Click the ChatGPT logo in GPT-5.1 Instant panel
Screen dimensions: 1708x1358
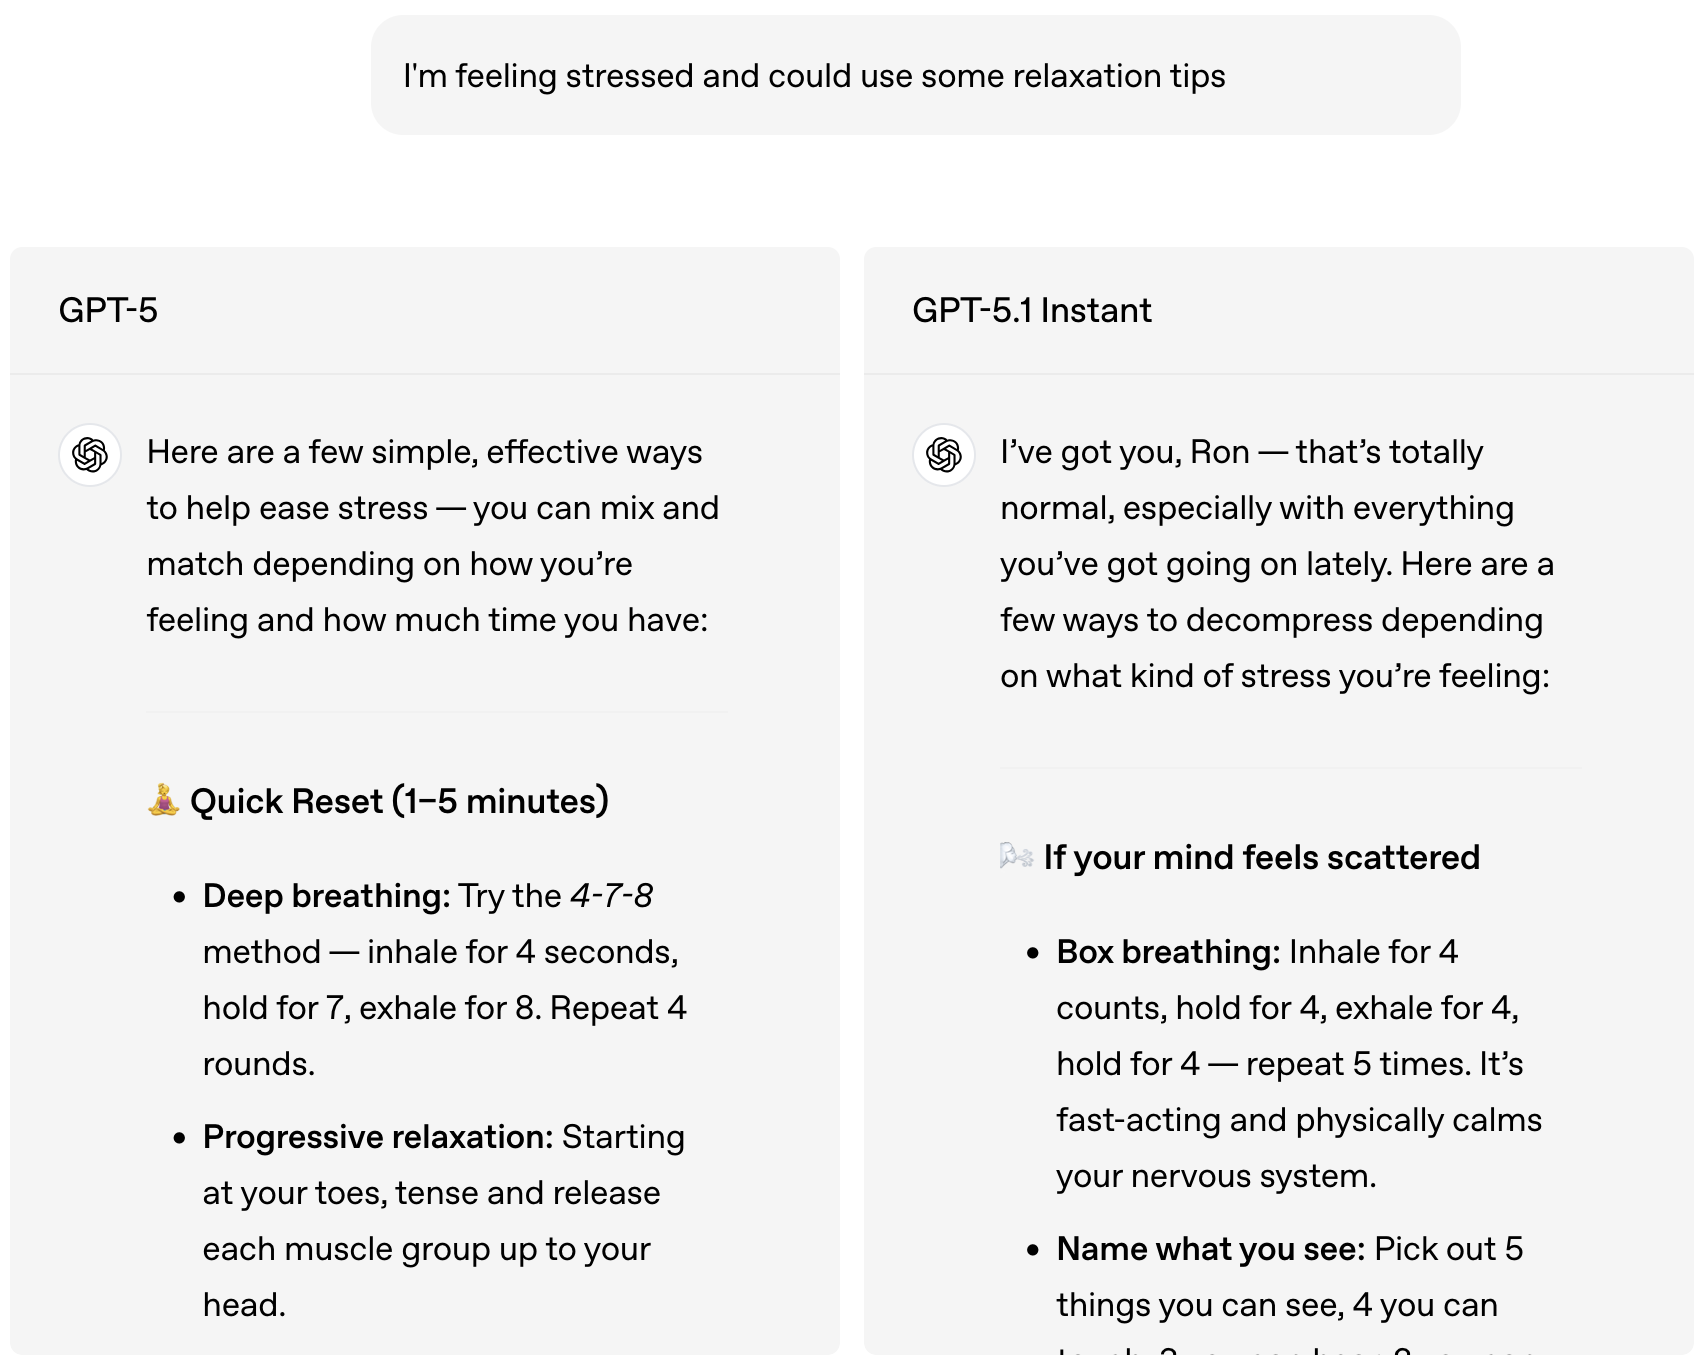tap(943, 455)
